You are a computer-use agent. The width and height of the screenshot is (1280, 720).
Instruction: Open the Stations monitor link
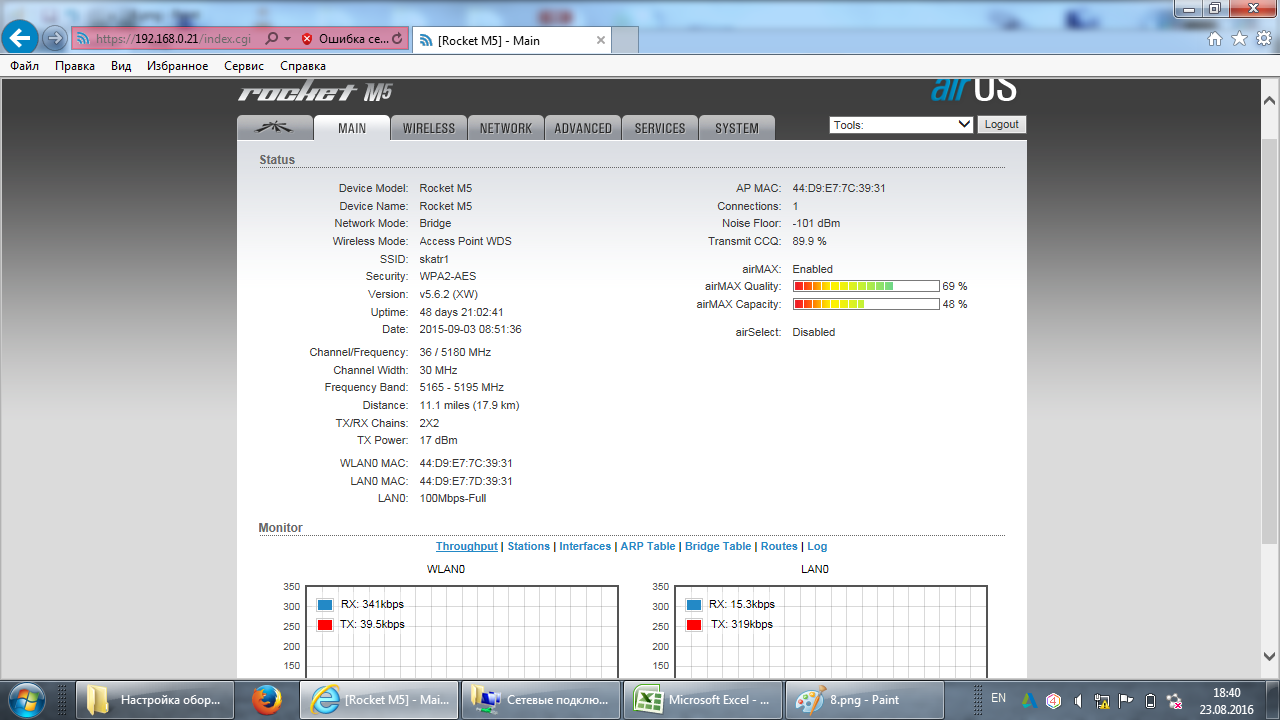coord(528,546)
